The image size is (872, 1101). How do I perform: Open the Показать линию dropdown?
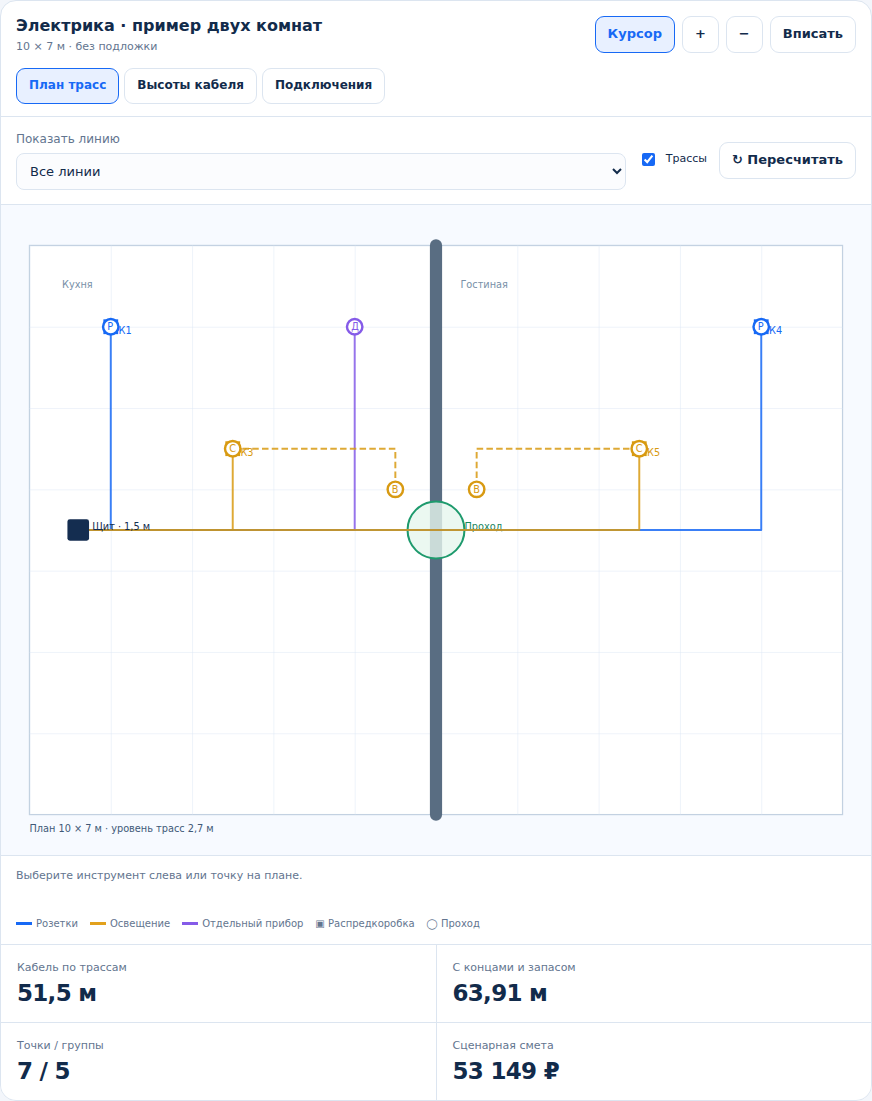[x=321, y=172]
